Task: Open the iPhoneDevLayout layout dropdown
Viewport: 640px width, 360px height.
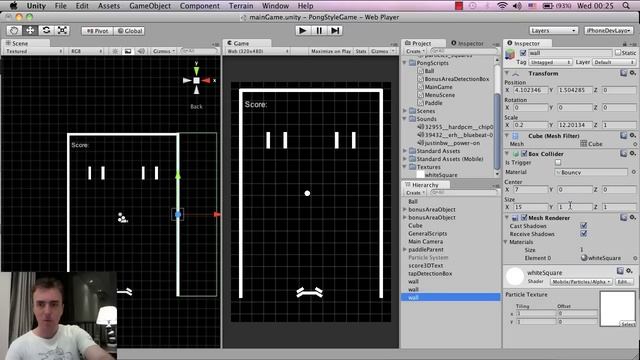Action: [609, 31]
